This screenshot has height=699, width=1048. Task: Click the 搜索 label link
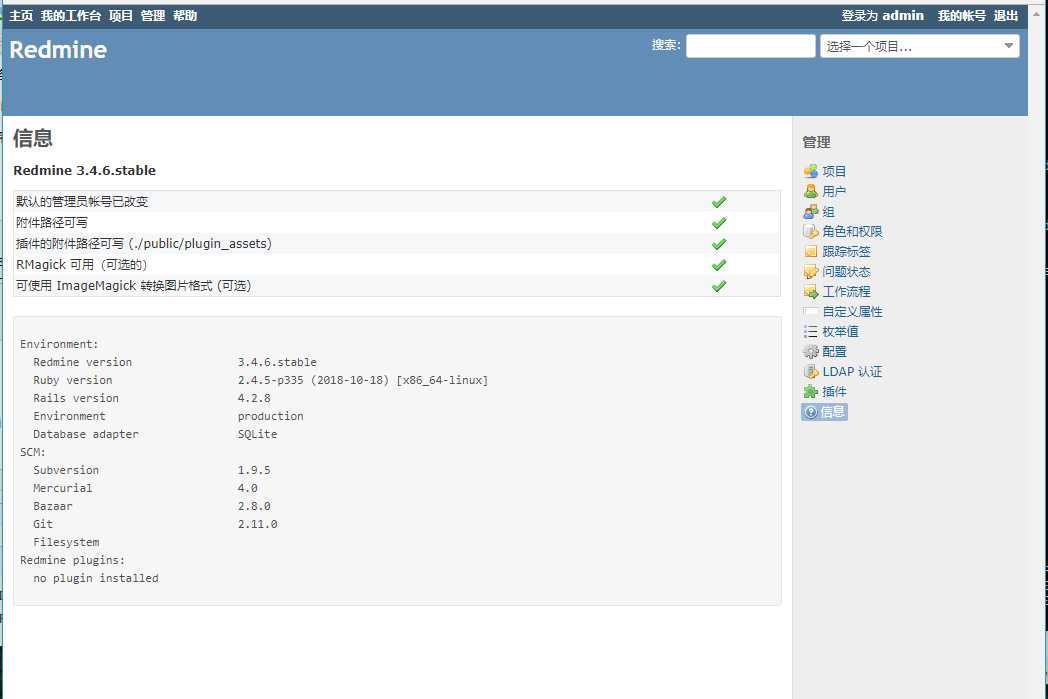[664, 45]
